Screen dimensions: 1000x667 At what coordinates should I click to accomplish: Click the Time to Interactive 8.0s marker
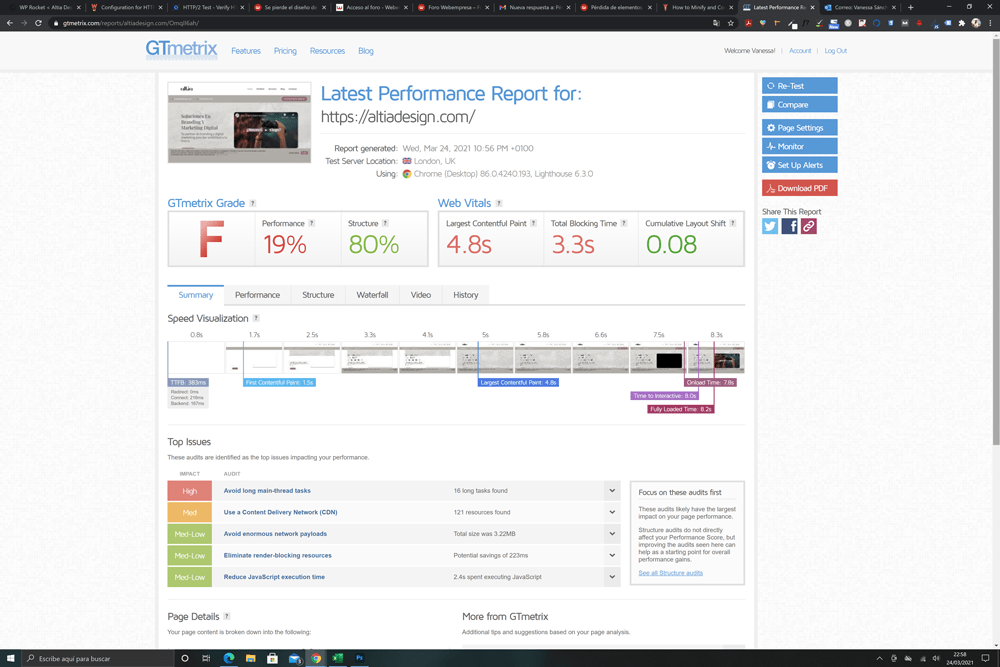click(x=665, y=396)
